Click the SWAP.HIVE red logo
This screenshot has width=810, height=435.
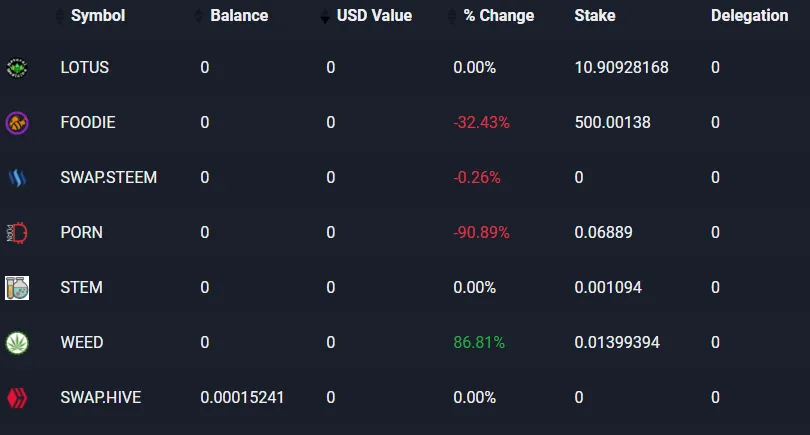pyautogui.click(x=17, y=398)
